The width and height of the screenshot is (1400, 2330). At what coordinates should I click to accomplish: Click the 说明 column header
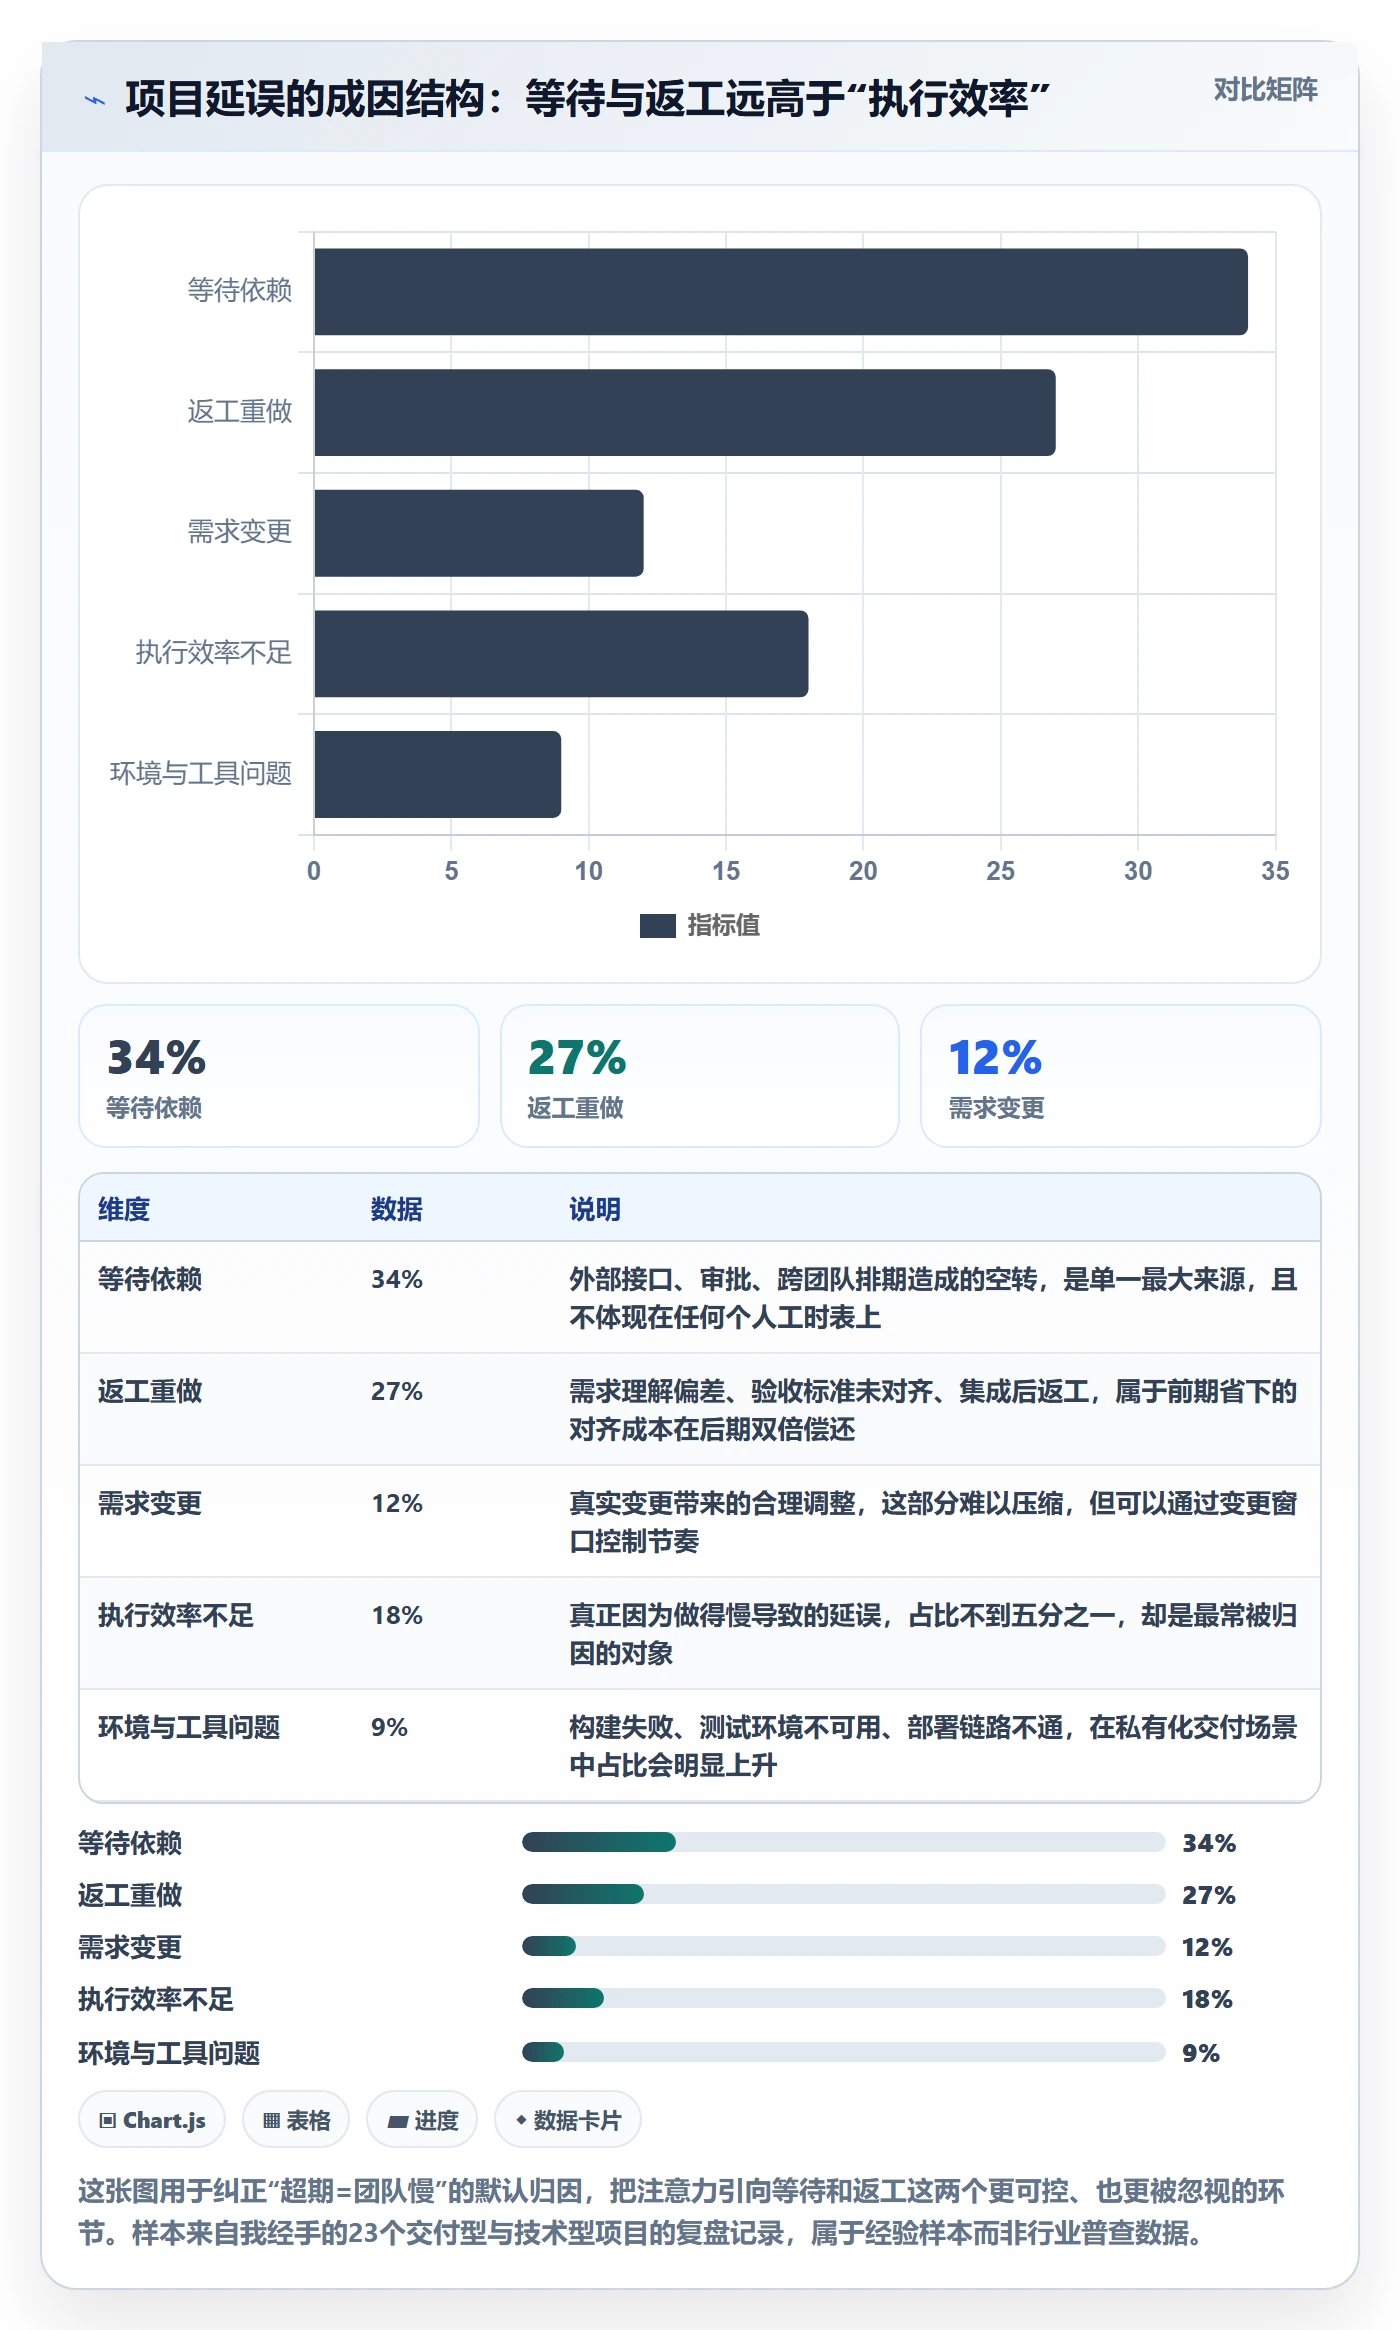point(595,1209)
